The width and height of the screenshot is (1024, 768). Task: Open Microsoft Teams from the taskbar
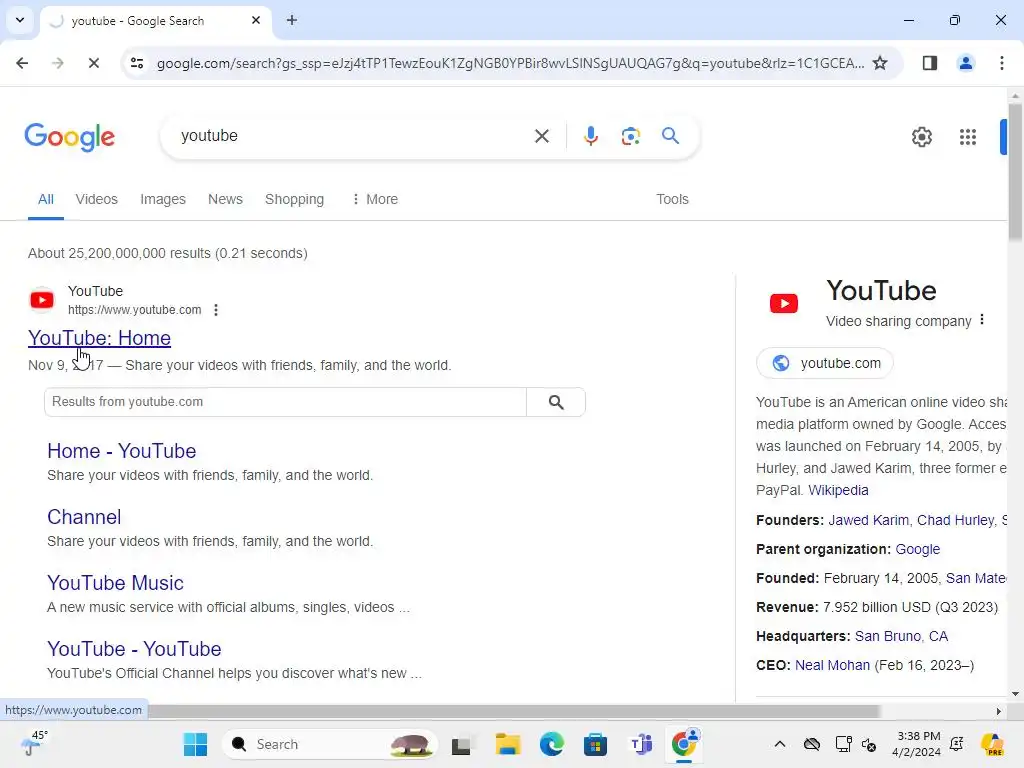[x=641, y=744]
